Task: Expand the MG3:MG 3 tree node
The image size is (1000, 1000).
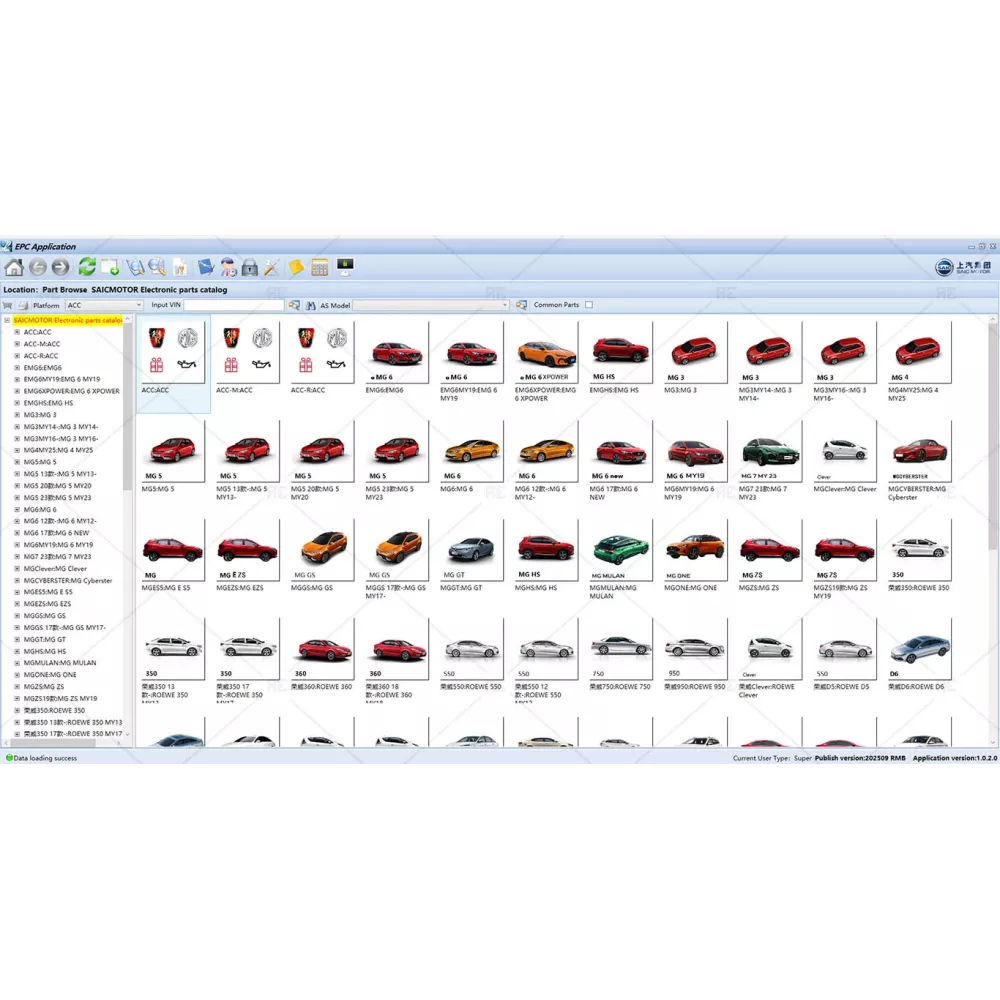Action: point(17,415)
